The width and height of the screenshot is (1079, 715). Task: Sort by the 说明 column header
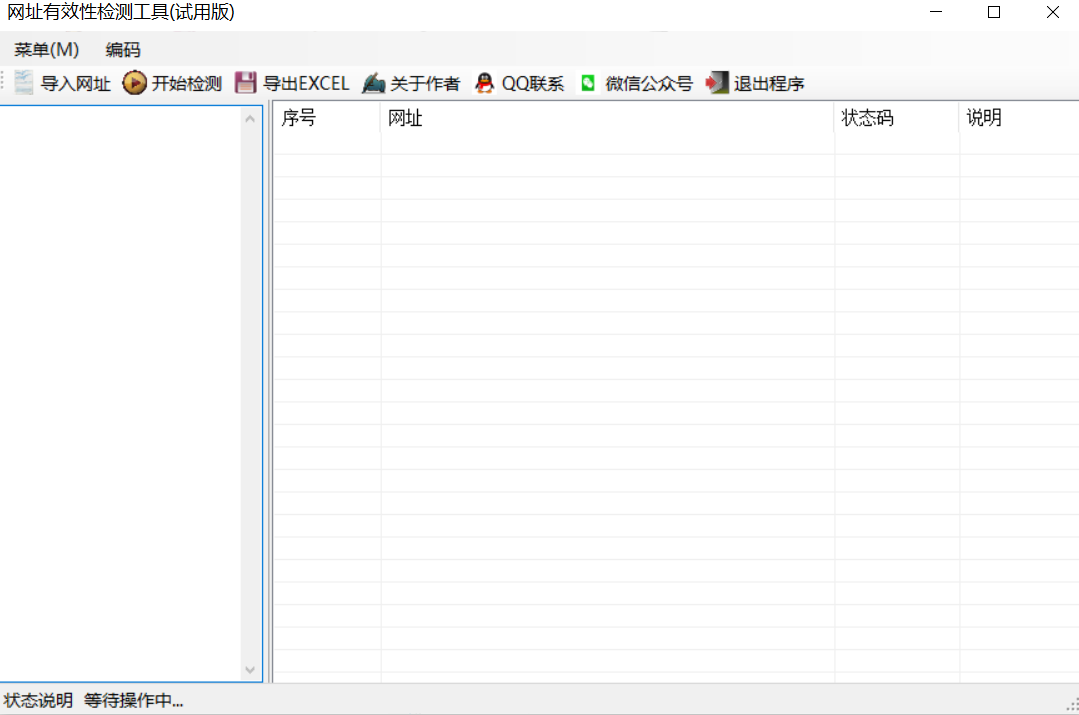pos(1019,118)
